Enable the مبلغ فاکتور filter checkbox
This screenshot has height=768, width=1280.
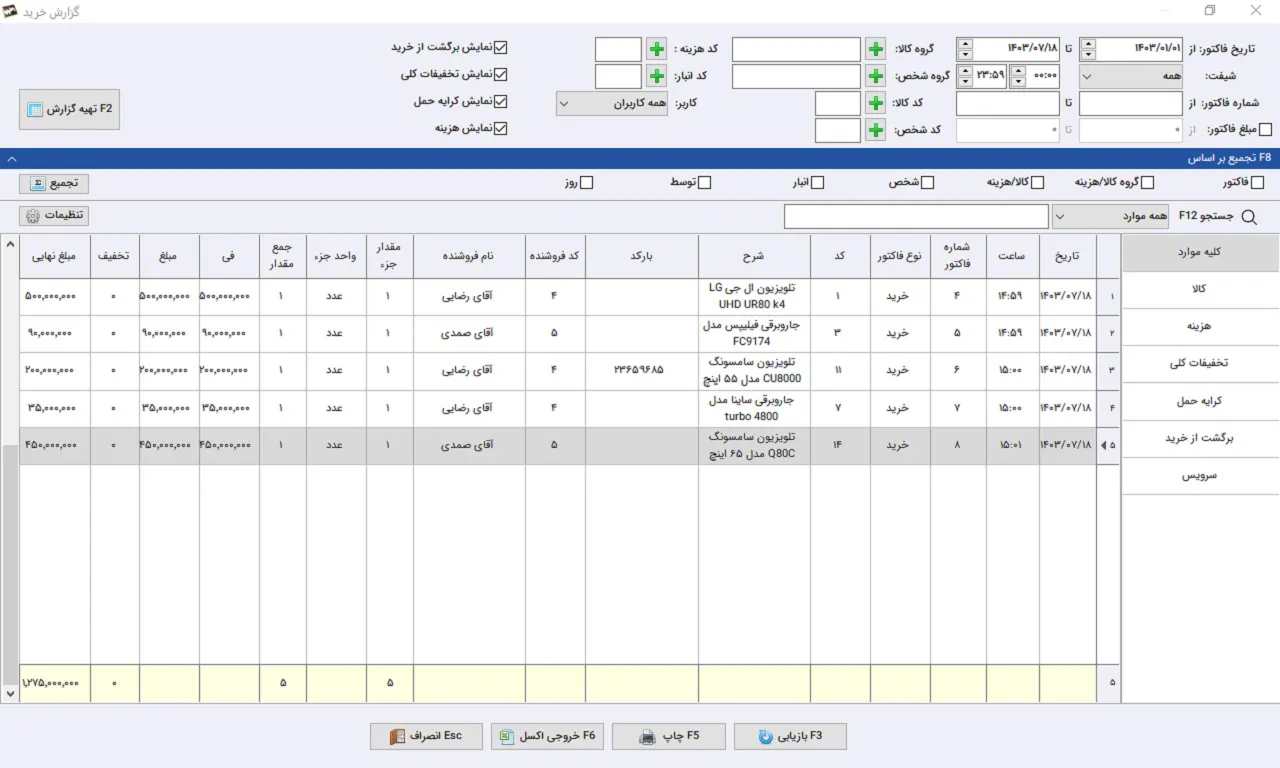tap(1265, 130)
